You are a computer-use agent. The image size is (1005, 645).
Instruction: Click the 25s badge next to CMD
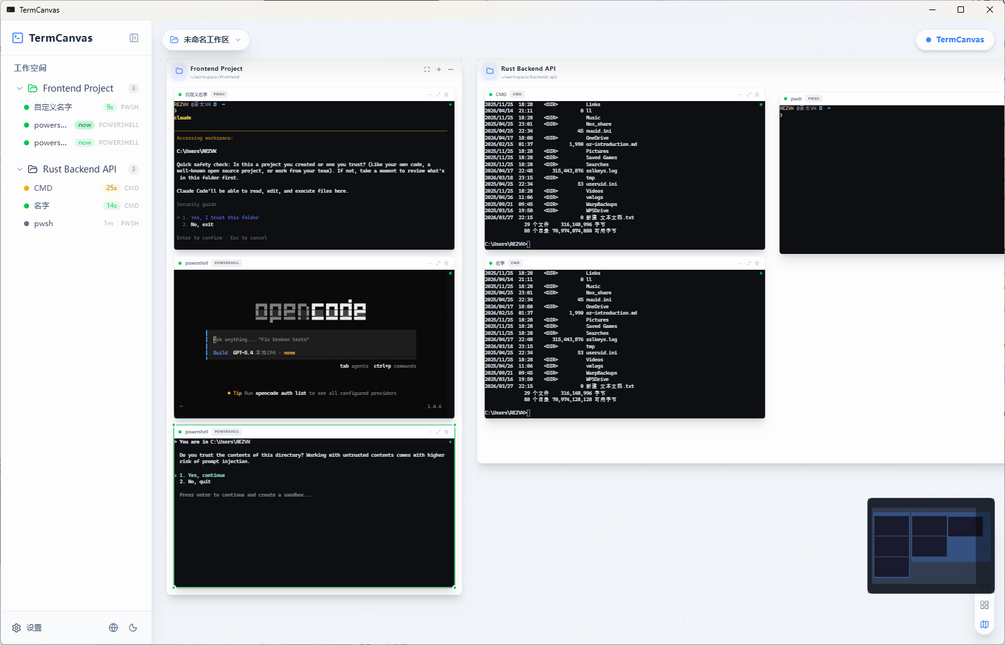(x=112, y=188)
